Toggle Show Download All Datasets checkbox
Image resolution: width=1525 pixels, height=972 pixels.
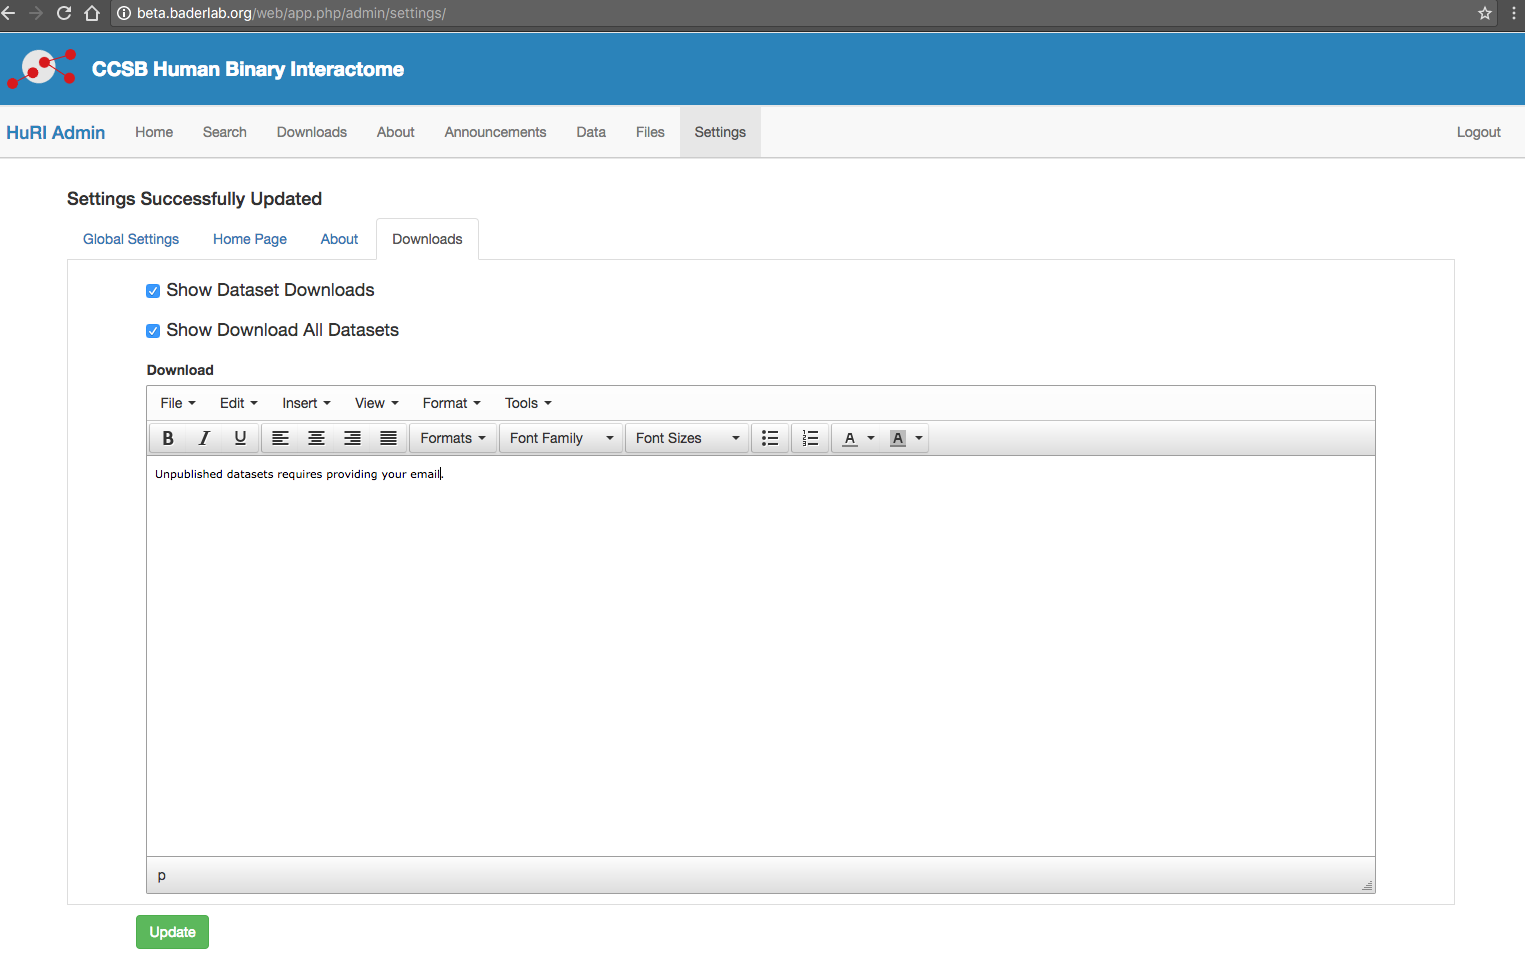(153, 331)
